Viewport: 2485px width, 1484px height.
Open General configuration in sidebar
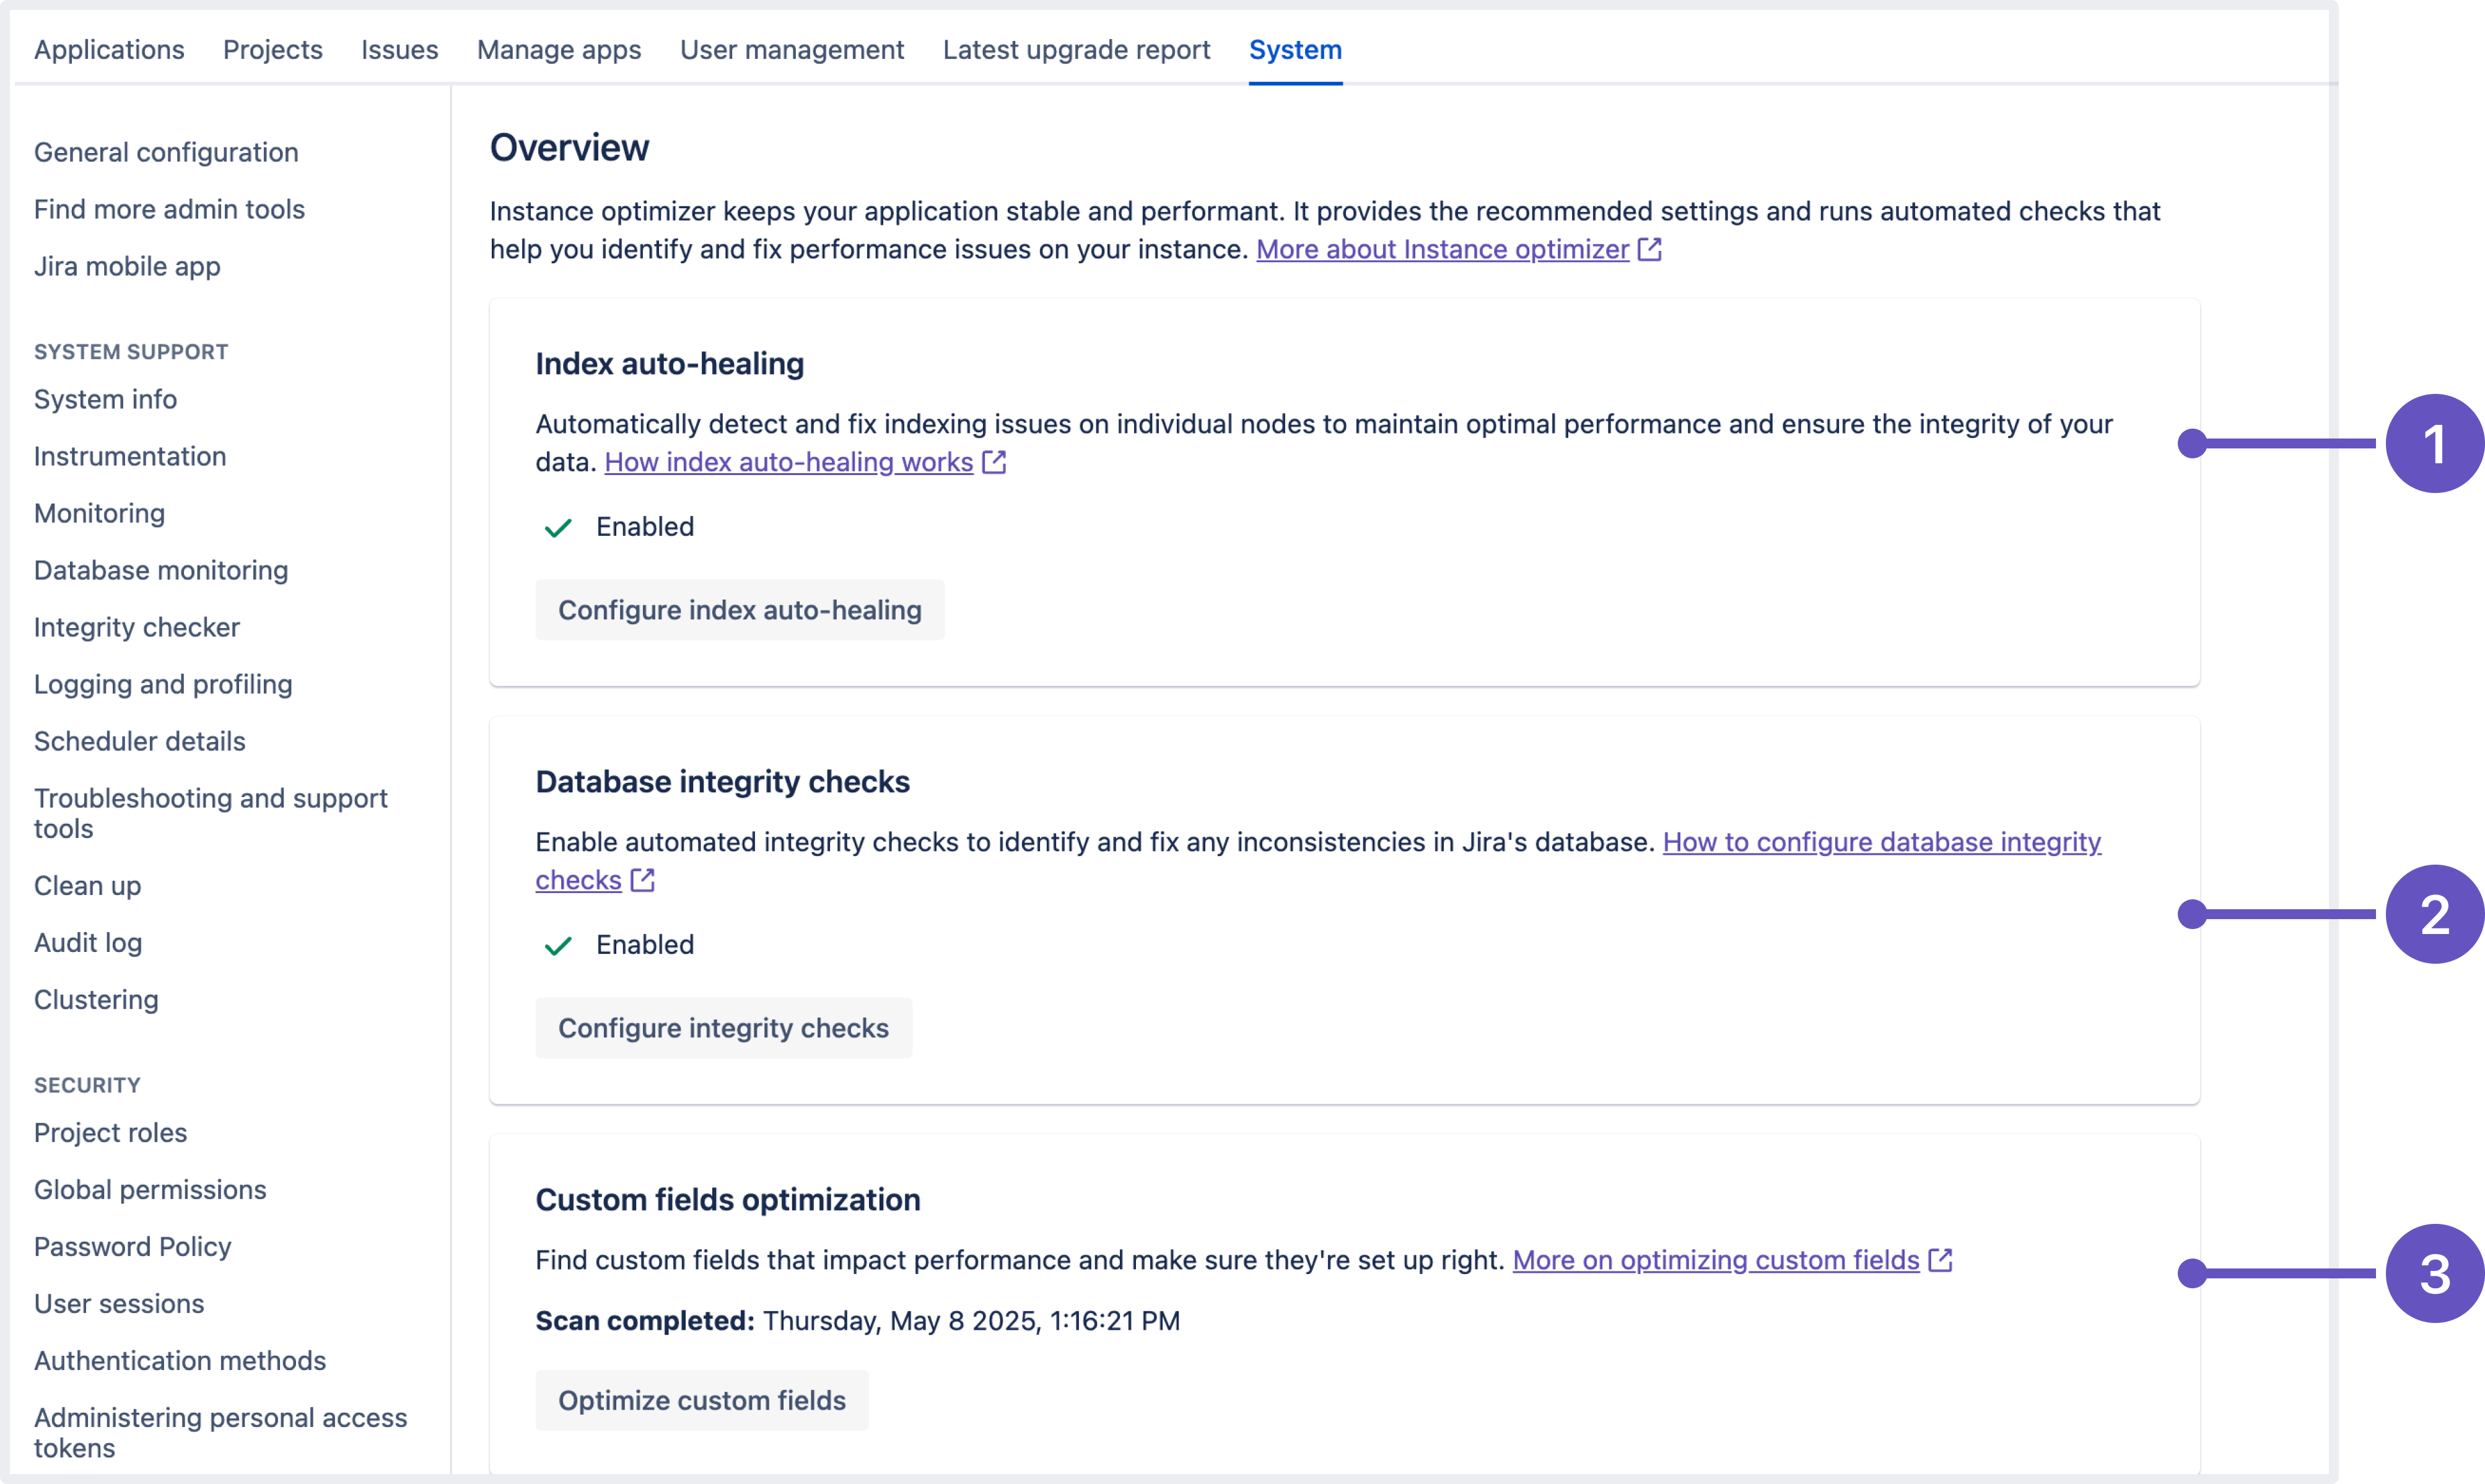[x=166, y=152]
